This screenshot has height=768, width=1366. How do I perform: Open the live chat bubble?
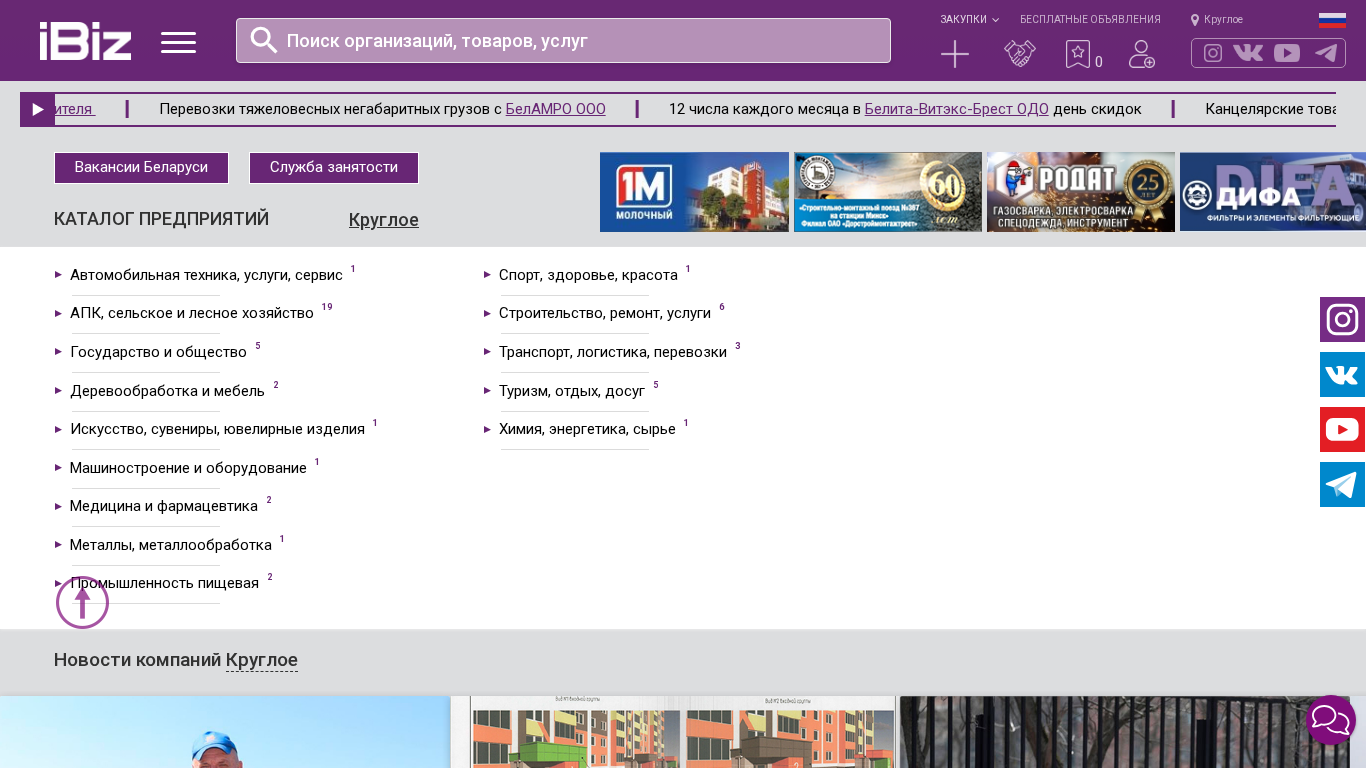point(1330,720)
